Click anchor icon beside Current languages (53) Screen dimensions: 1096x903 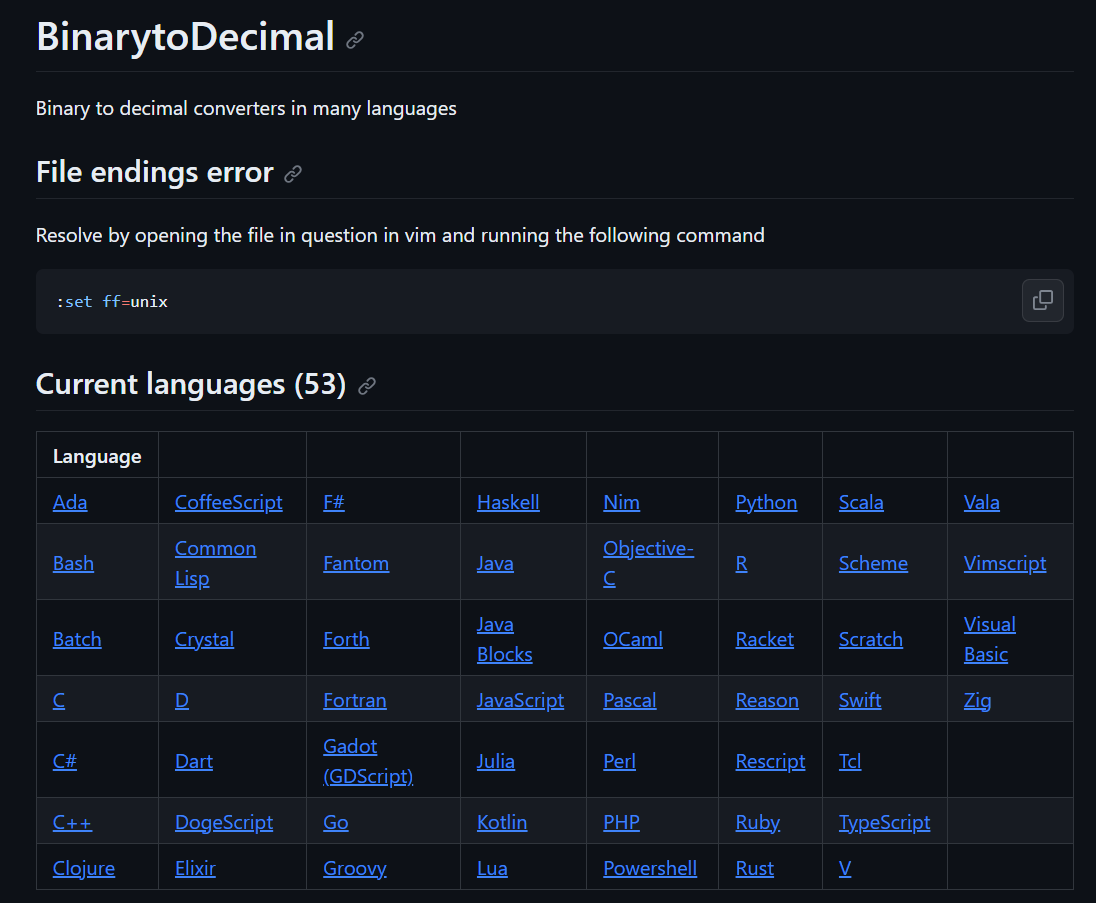coord(366,386)
